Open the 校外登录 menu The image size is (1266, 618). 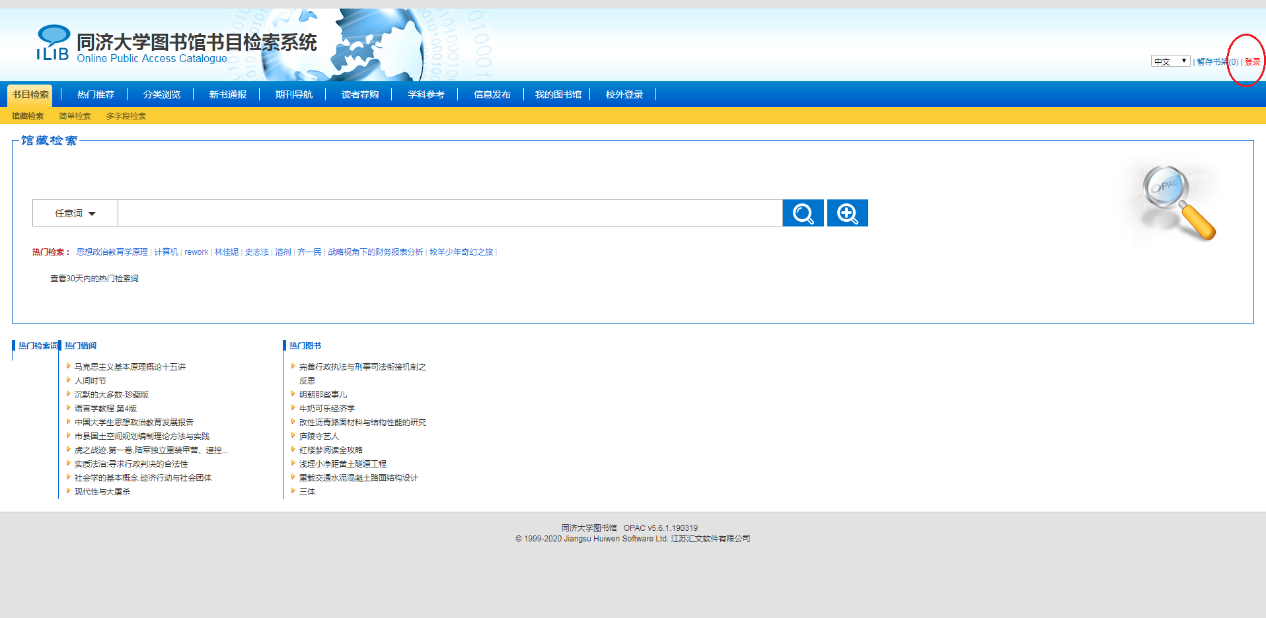click(x=624, y=94)
